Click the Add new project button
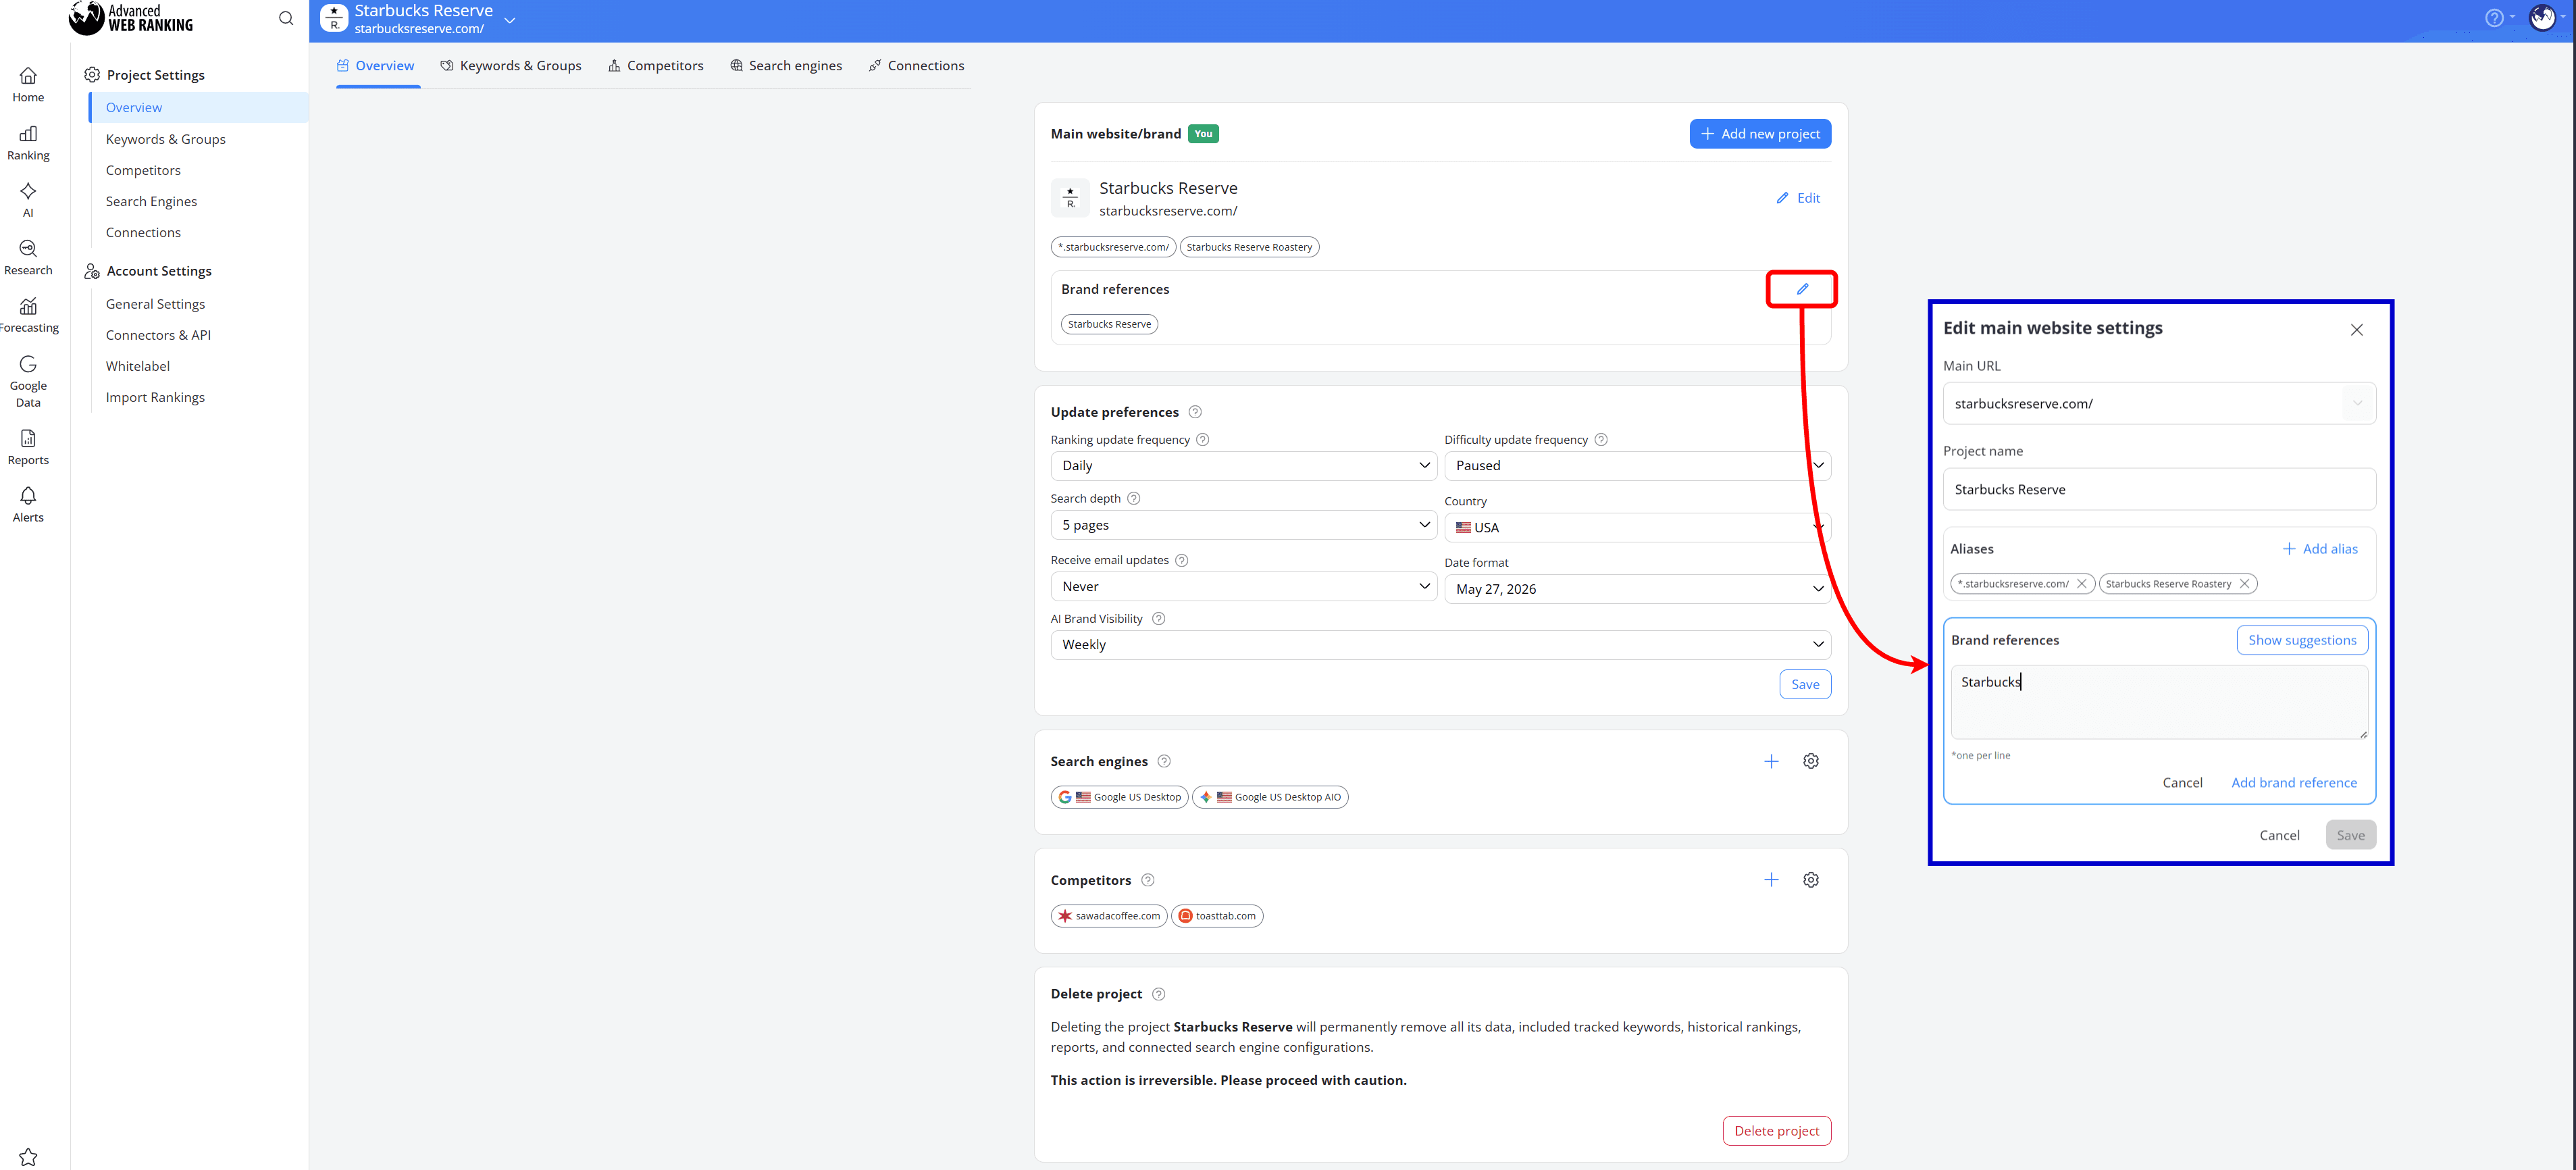2576x1170 pixels. pyautogui.click(x=1760, y=134)
